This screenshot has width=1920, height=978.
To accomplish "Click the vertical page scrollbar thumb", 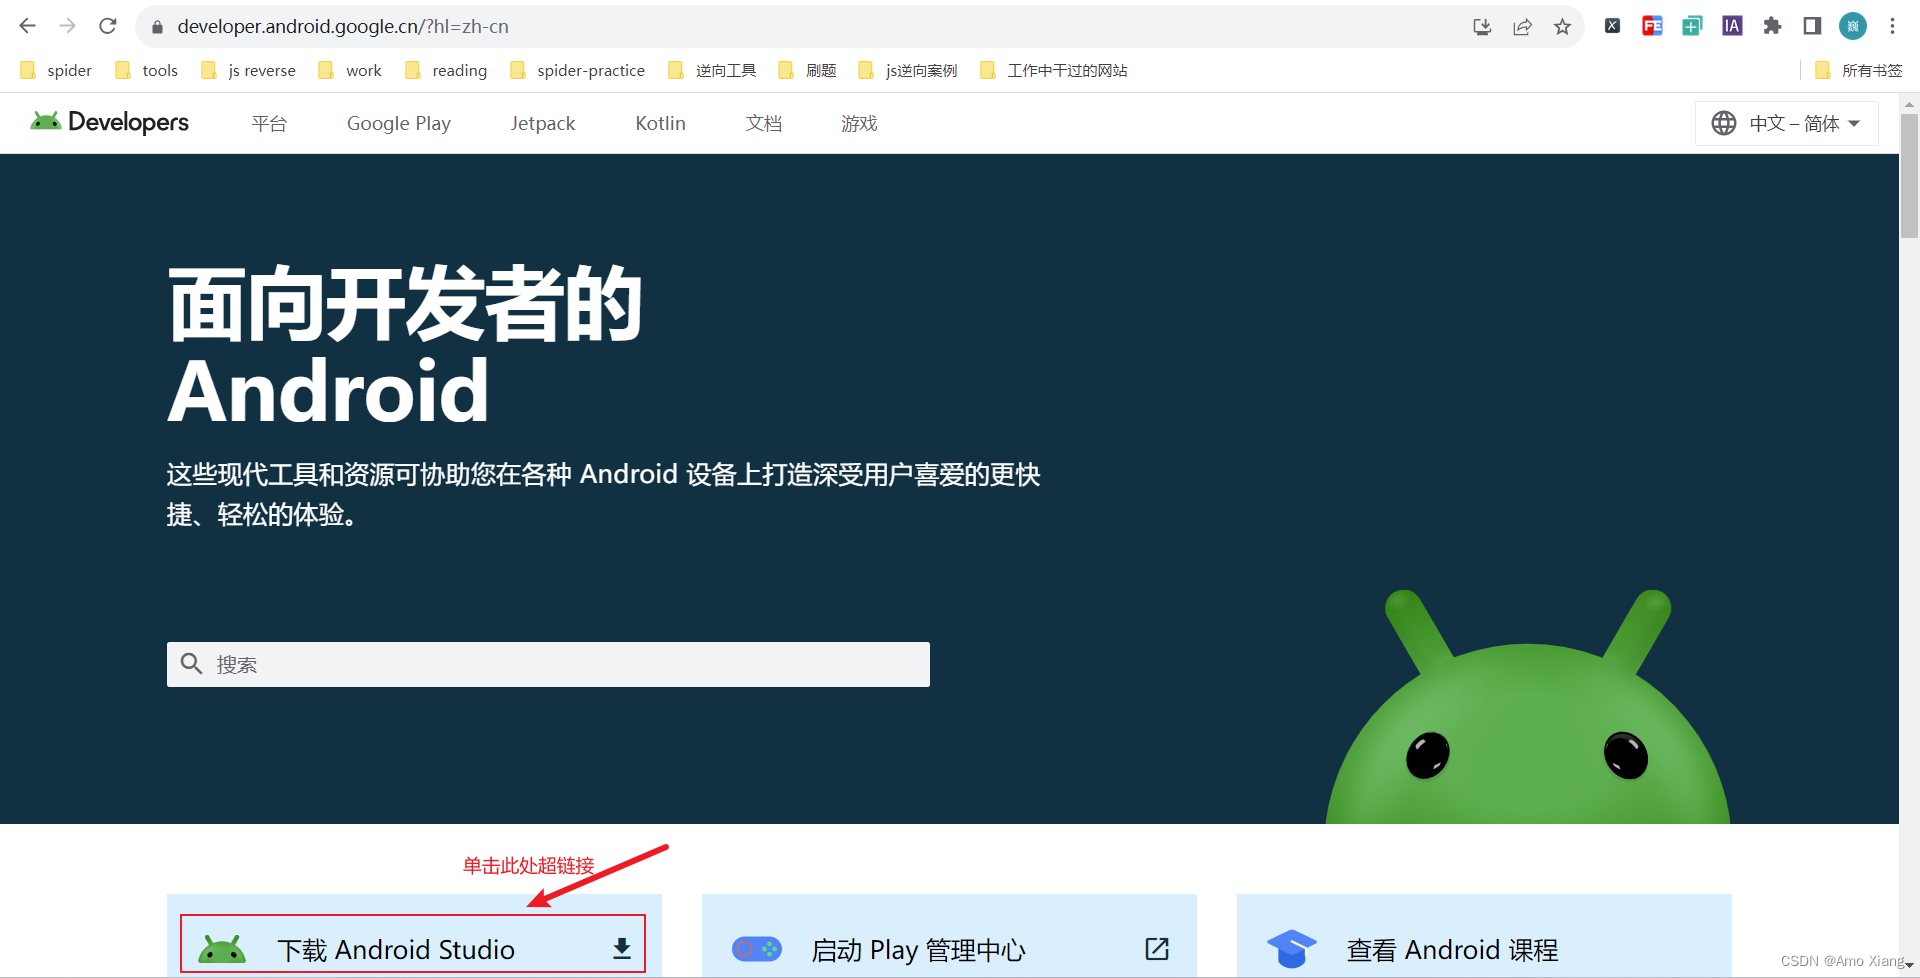I will coord(1909,175).
